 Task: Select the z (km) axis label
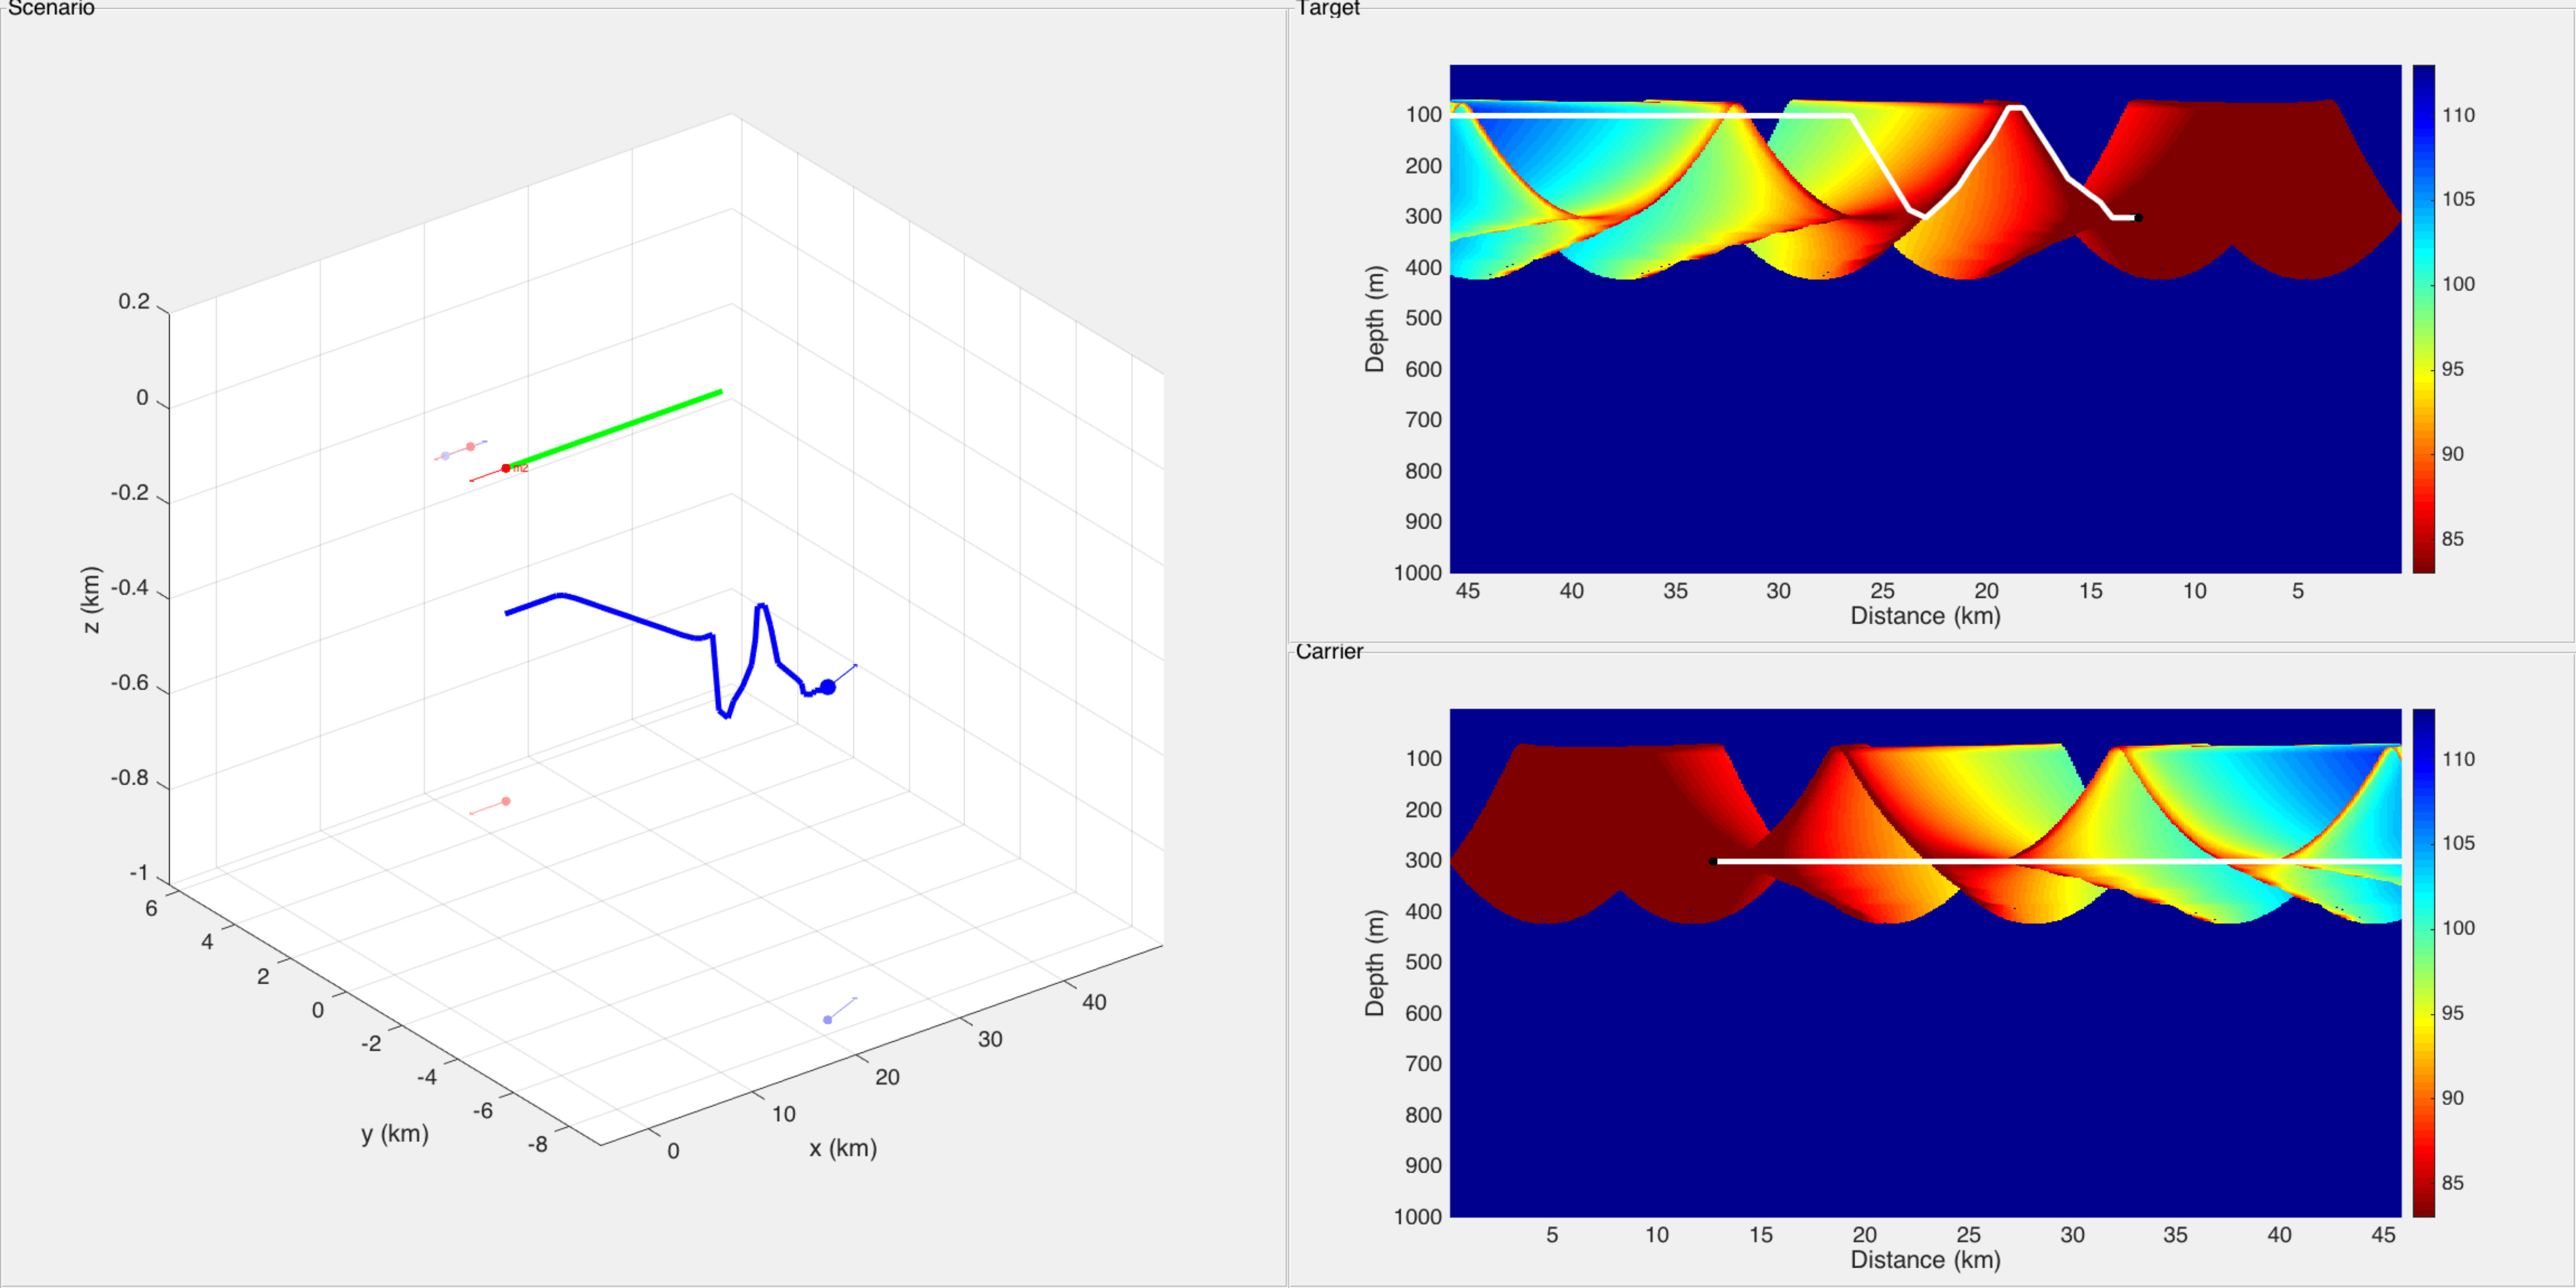(91, 600)
